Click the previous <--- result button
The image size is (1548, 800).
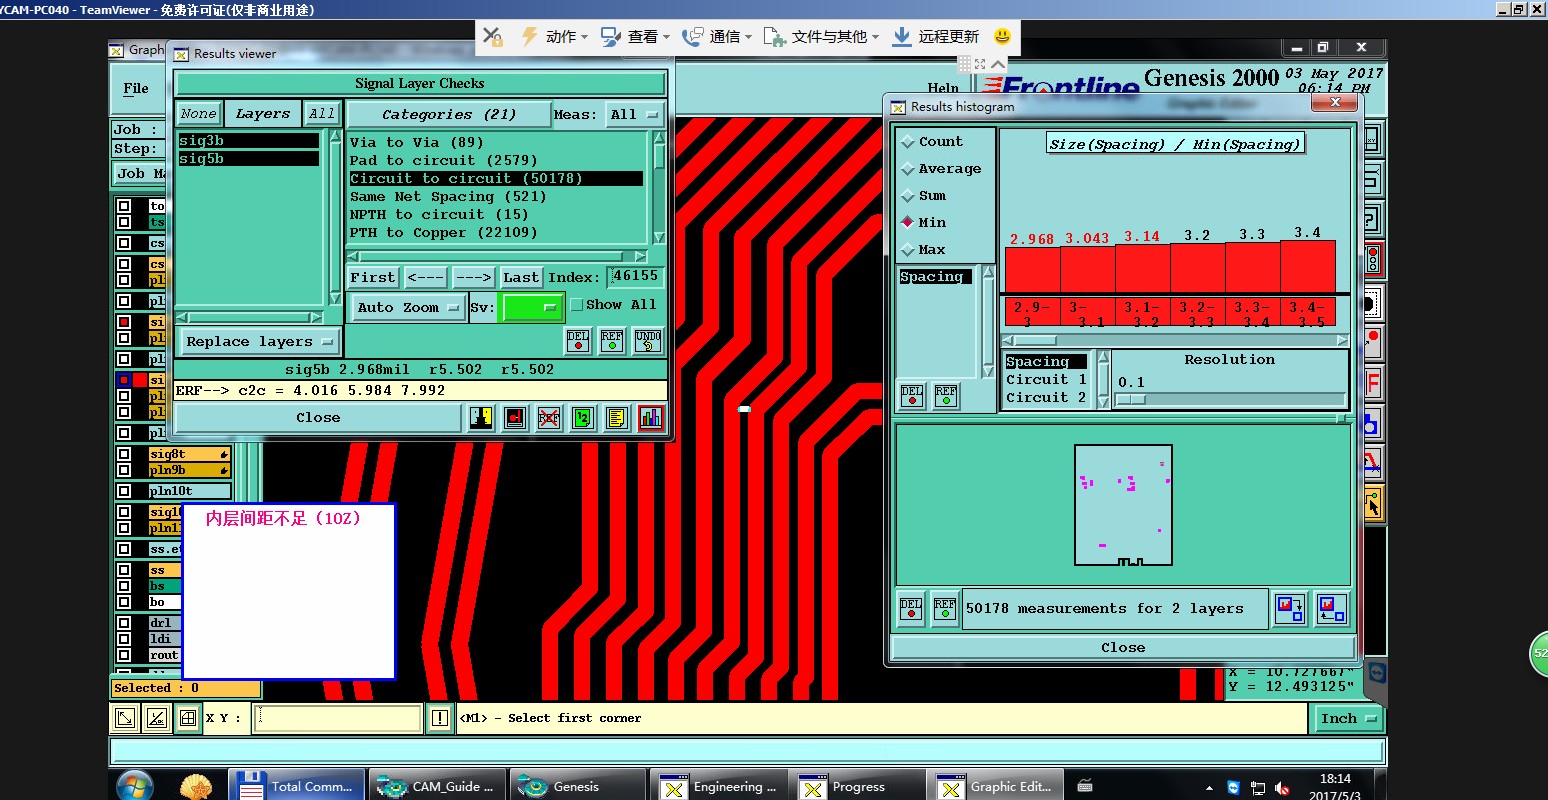pyautogui.click(x=426, y=277)
